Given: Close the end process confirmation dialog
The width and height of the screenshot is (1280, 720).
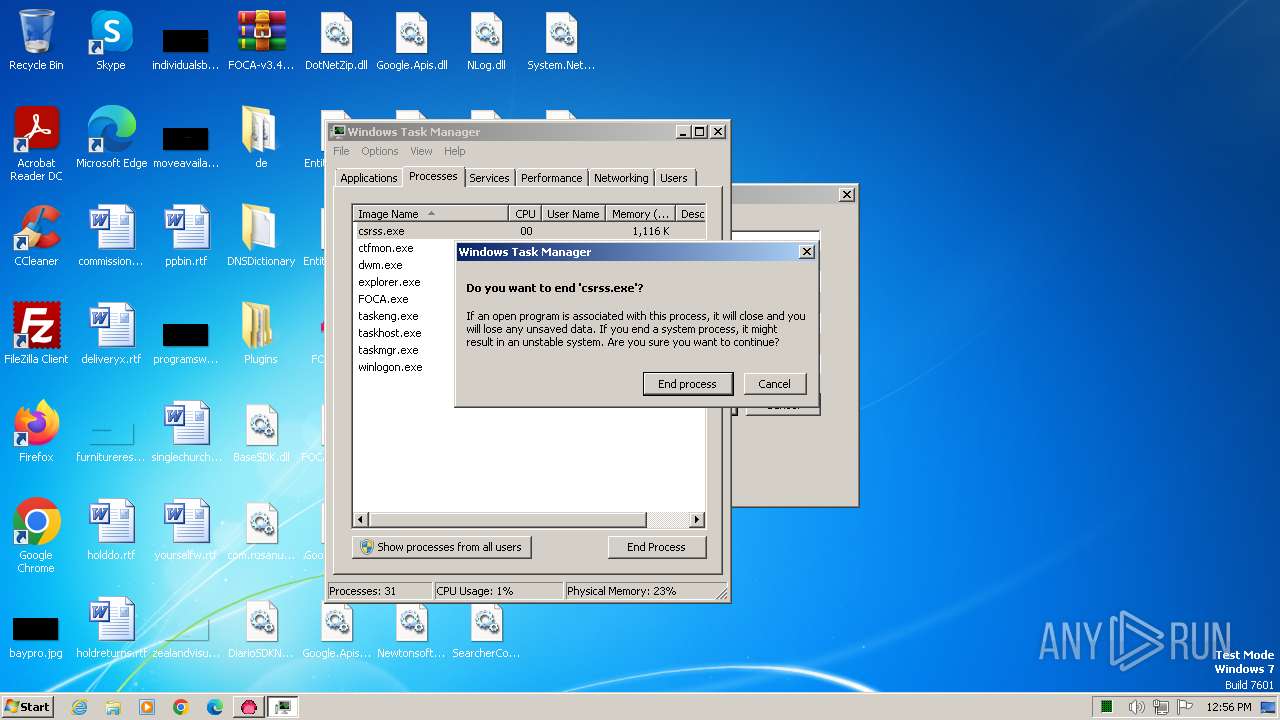Looking at the screenshot, I should pyautogui.click(x=806, y=252).
